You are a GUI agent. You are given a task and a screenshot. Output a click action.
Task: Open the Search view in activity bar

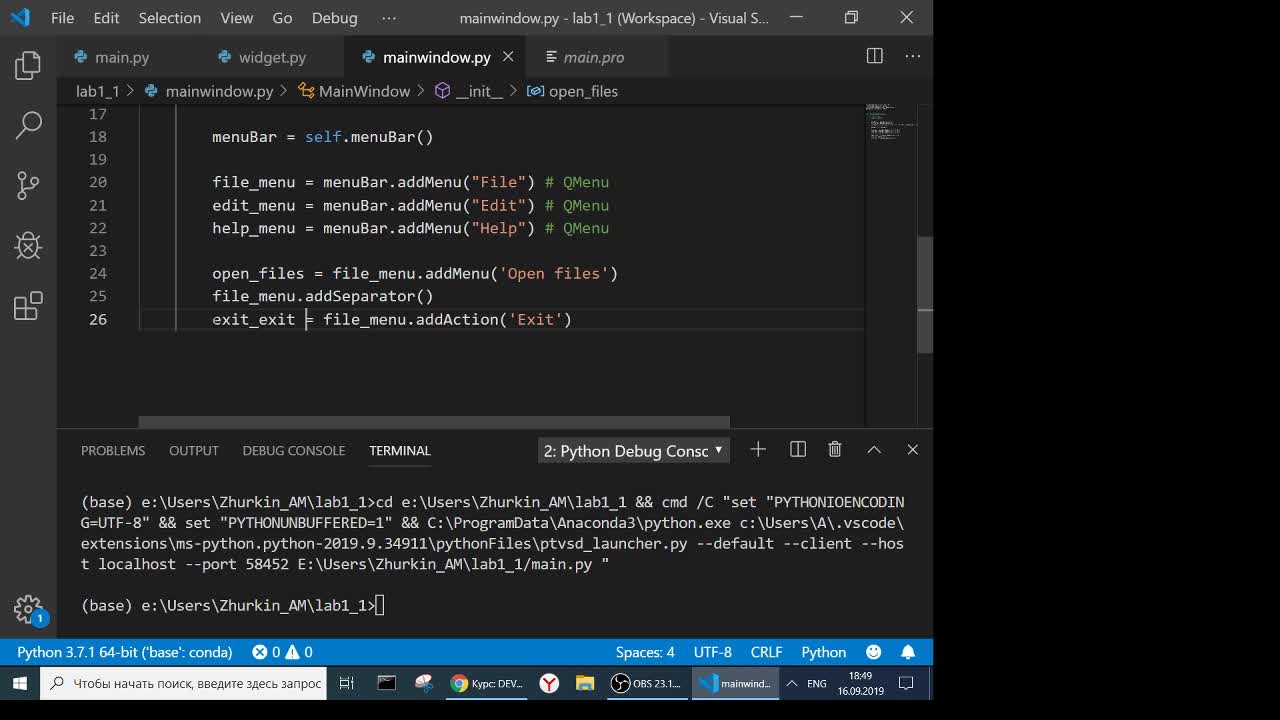point(28,125)
